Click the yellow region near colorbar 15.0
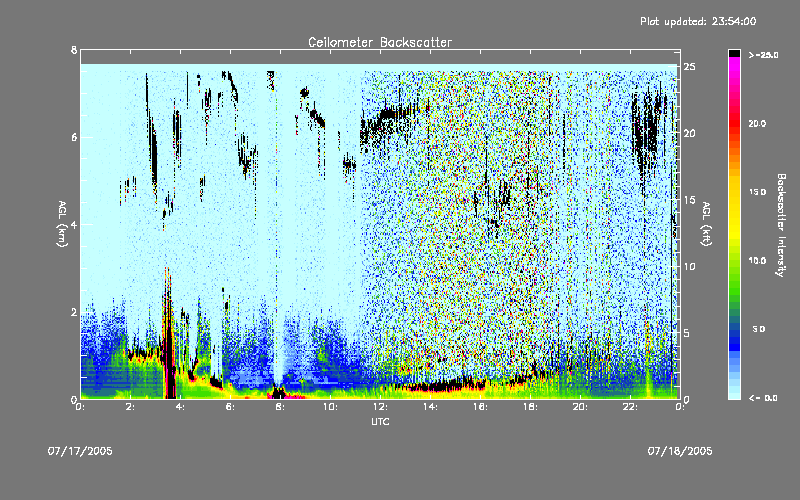Image resolution: width=800 pixels, height=500 pixels. pos(734,192)
